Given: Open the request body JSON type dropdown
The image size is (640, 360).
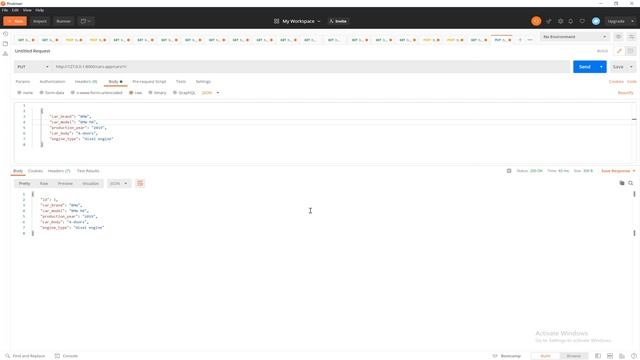Looking at the screenshot, I should pyautogui.click(x=211, y=93).
